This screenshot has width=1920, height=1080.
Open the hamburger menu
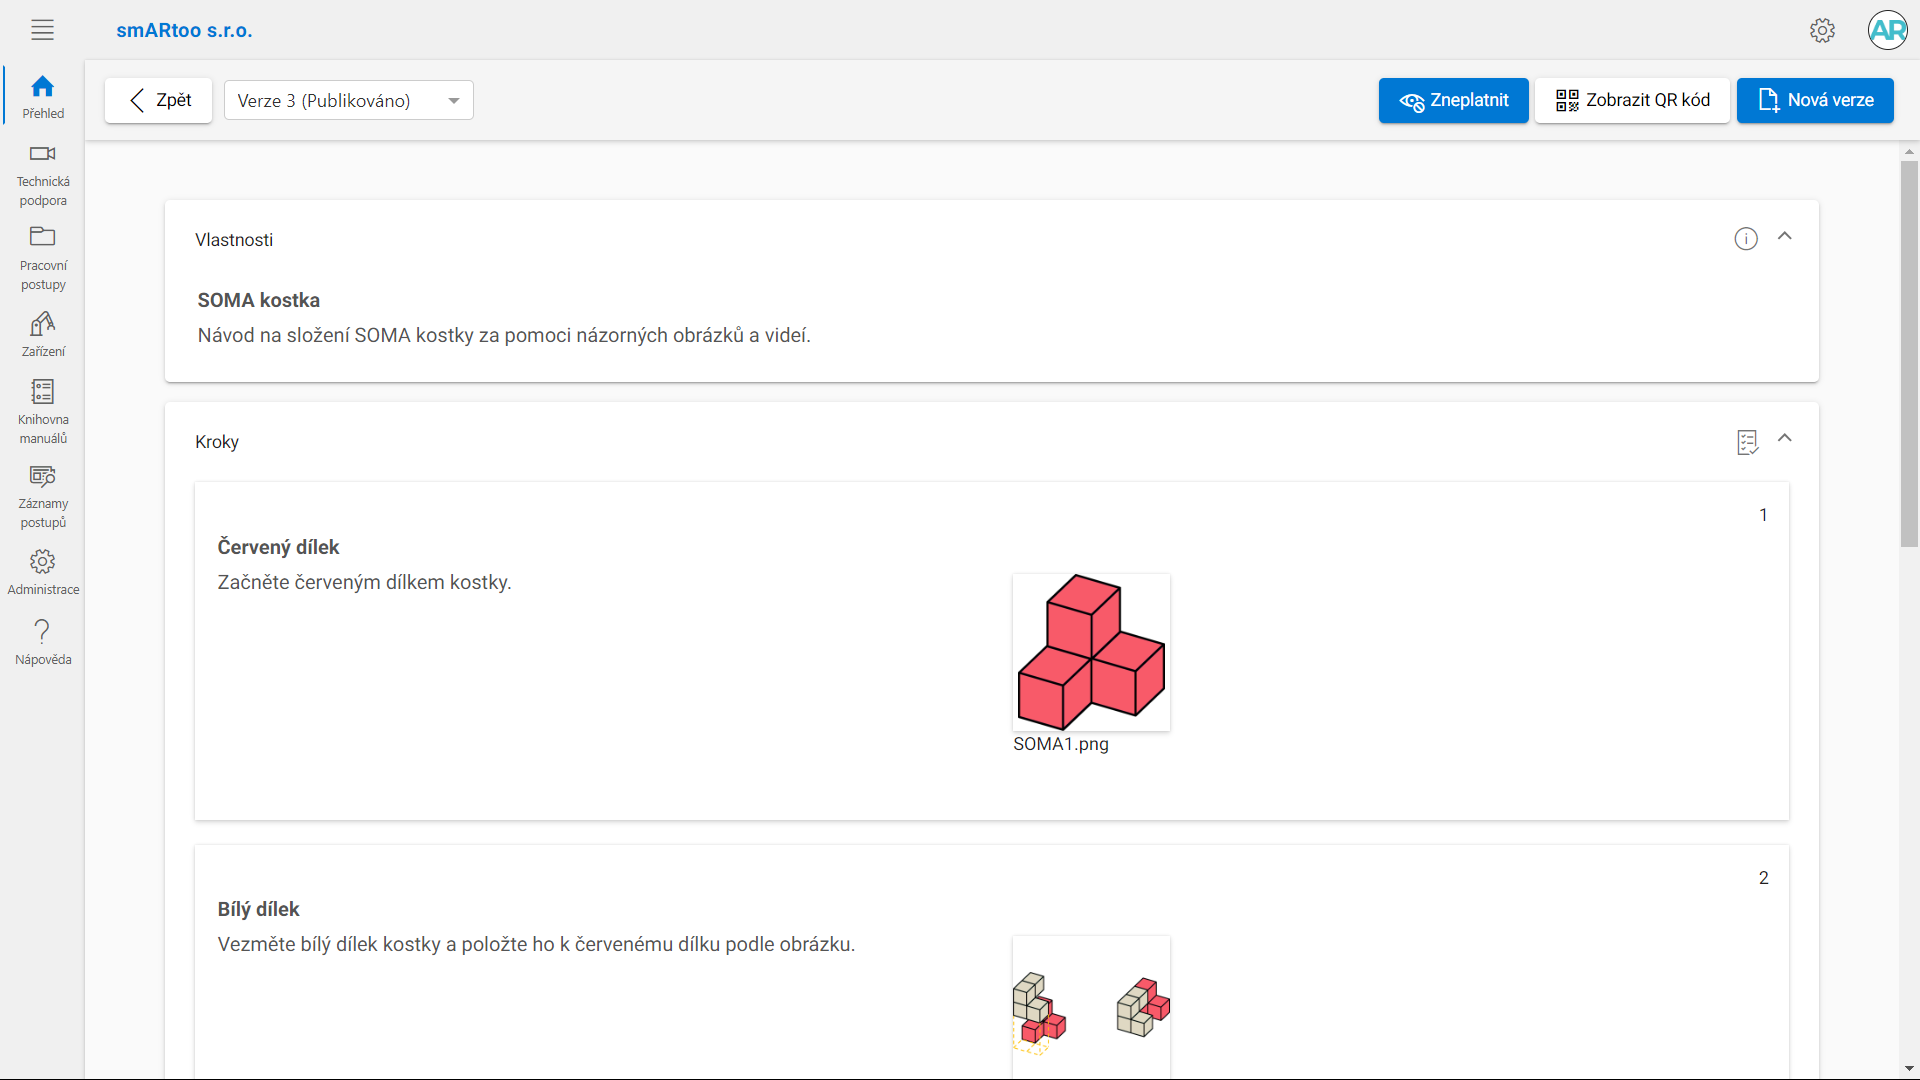(42, 30)
